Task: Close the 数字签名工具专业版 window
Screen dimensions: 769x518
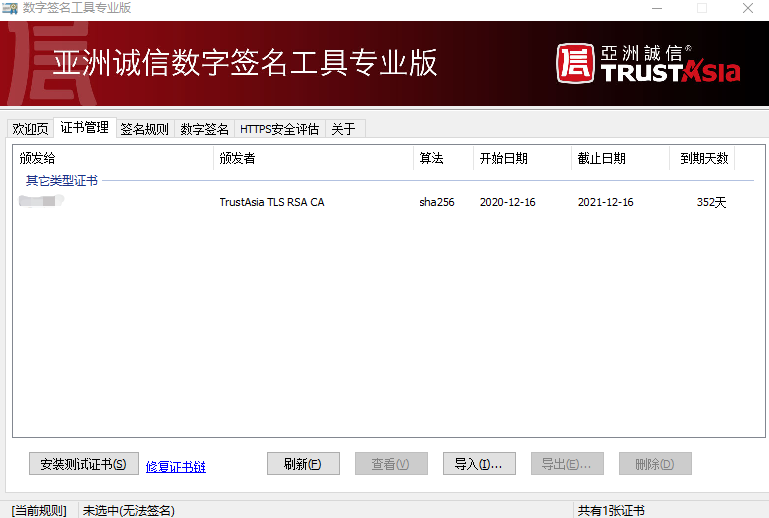Action: pos(748,8)
